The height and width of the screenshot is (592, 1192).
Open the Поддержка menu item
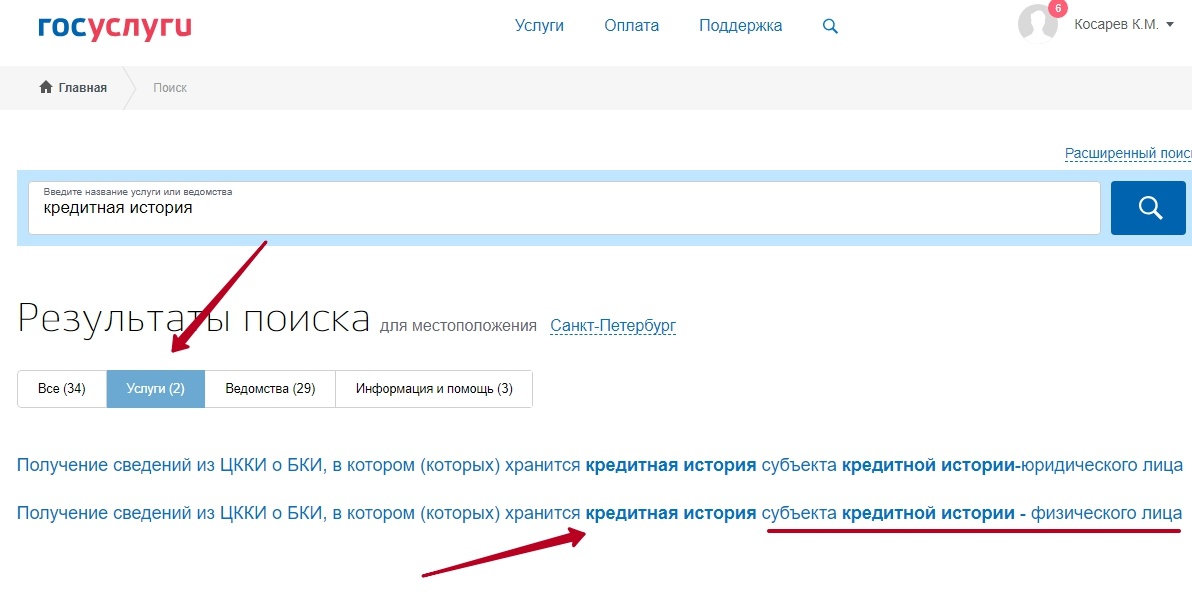[x=740, y=25]
